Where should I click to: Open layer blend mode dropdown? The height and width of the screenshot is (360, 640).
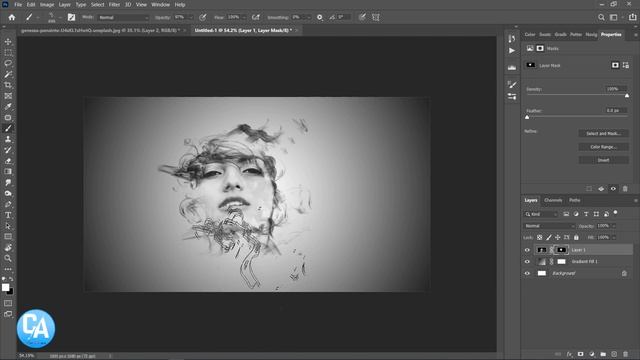pos(549,226)
